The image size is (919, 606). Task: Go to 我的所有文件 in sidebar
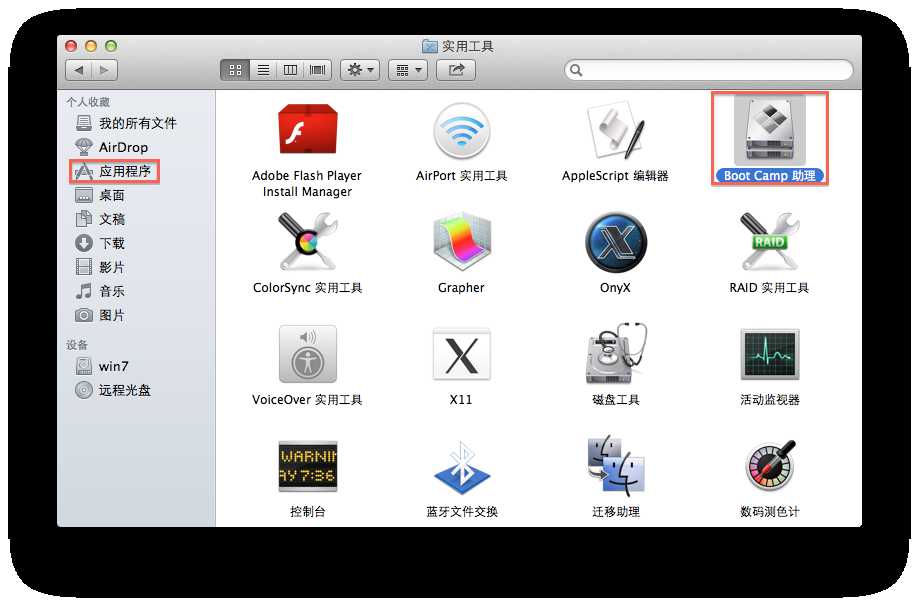(x=126, y=123)
